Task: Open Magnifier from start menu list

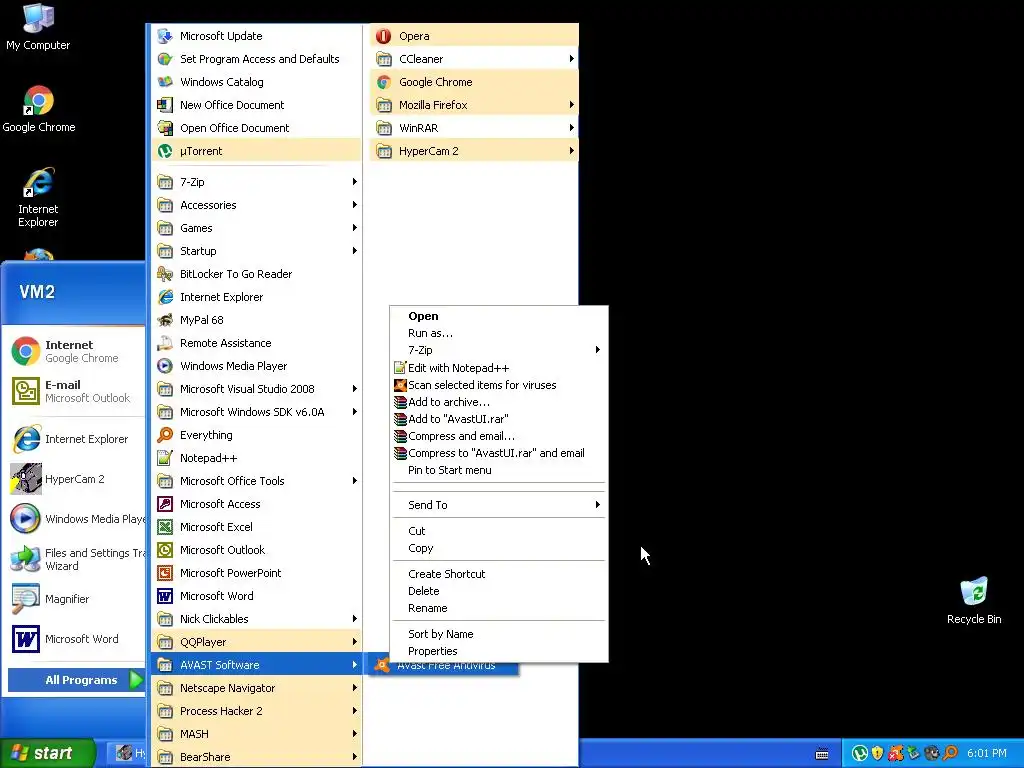Action: coord(74,599)
